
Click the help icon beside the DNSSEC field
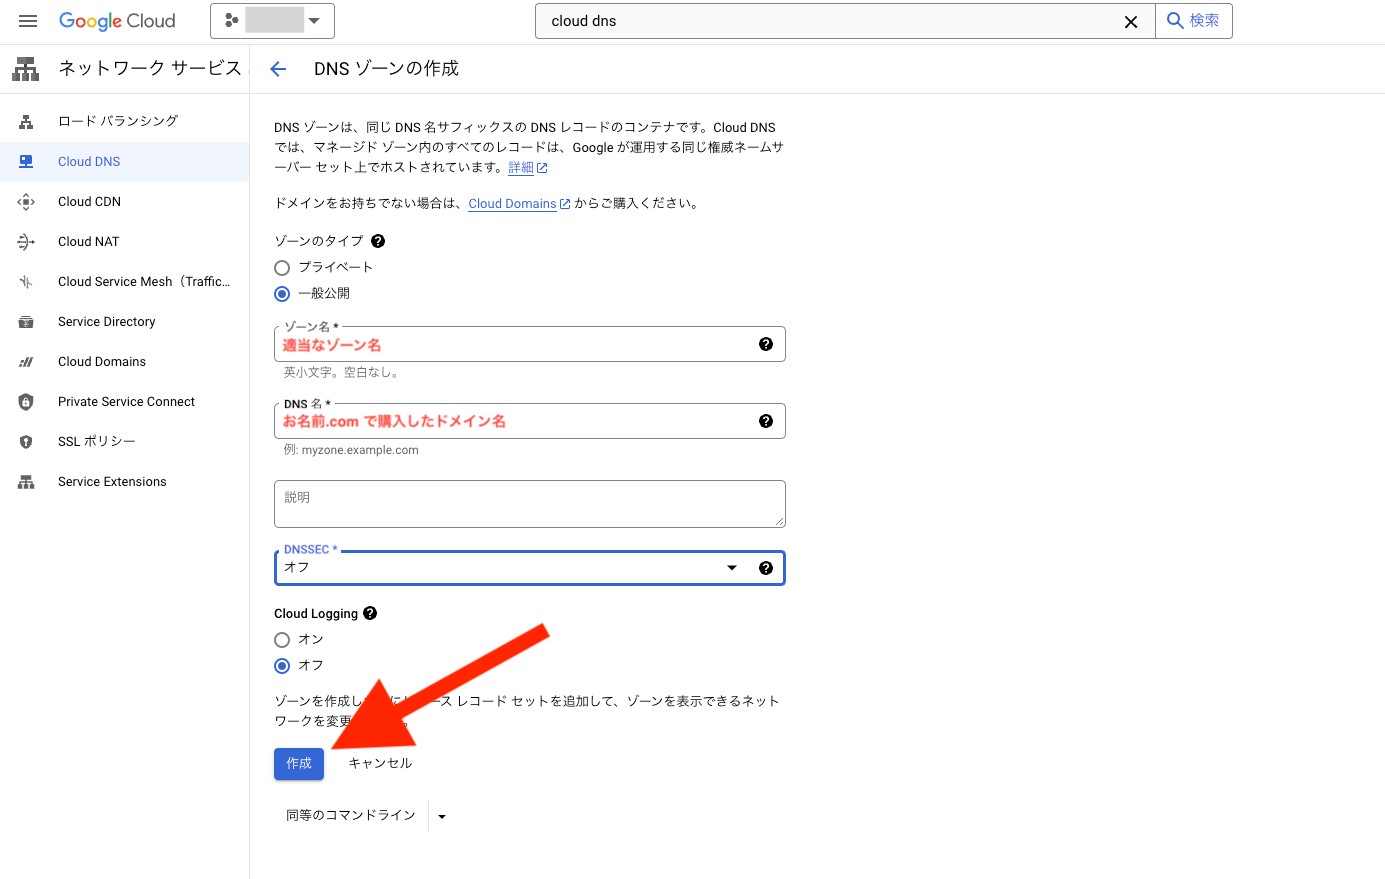click(766, 567)
